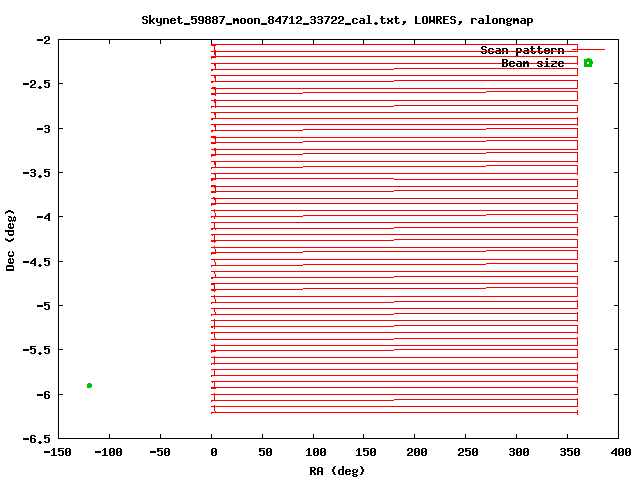Click the x-axis tick label 100
The image size is (640, 480).
316,452
